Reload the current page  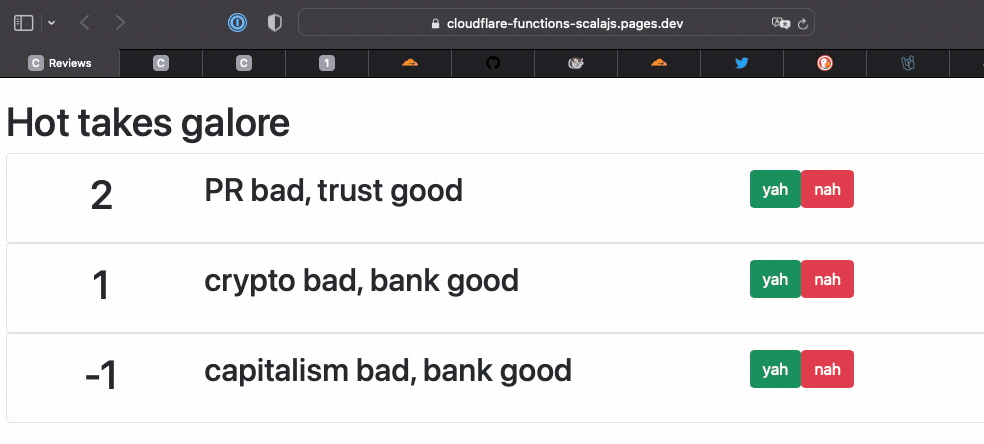click(803, 22)
